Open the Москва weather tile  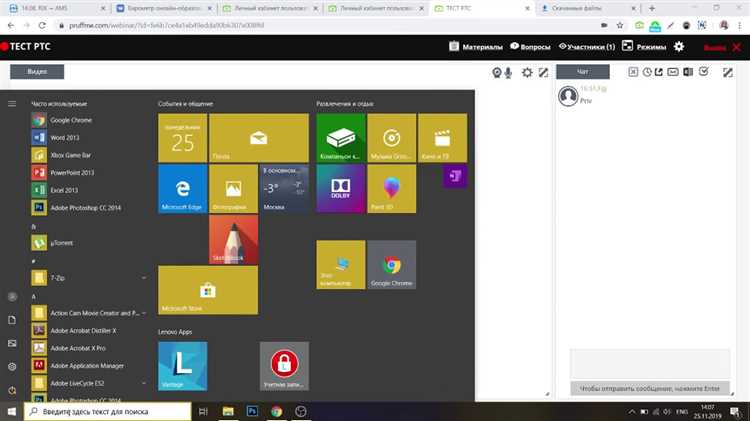(284, 188)
